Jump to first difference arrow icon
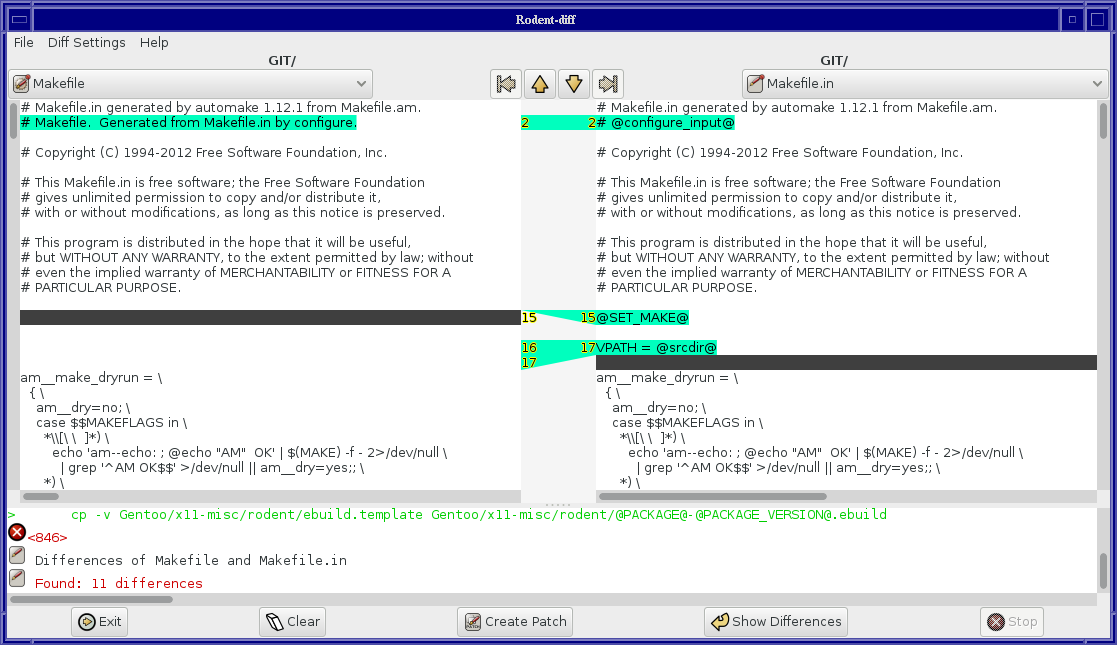The image size is (1117, 645). (x=506, y=84)
